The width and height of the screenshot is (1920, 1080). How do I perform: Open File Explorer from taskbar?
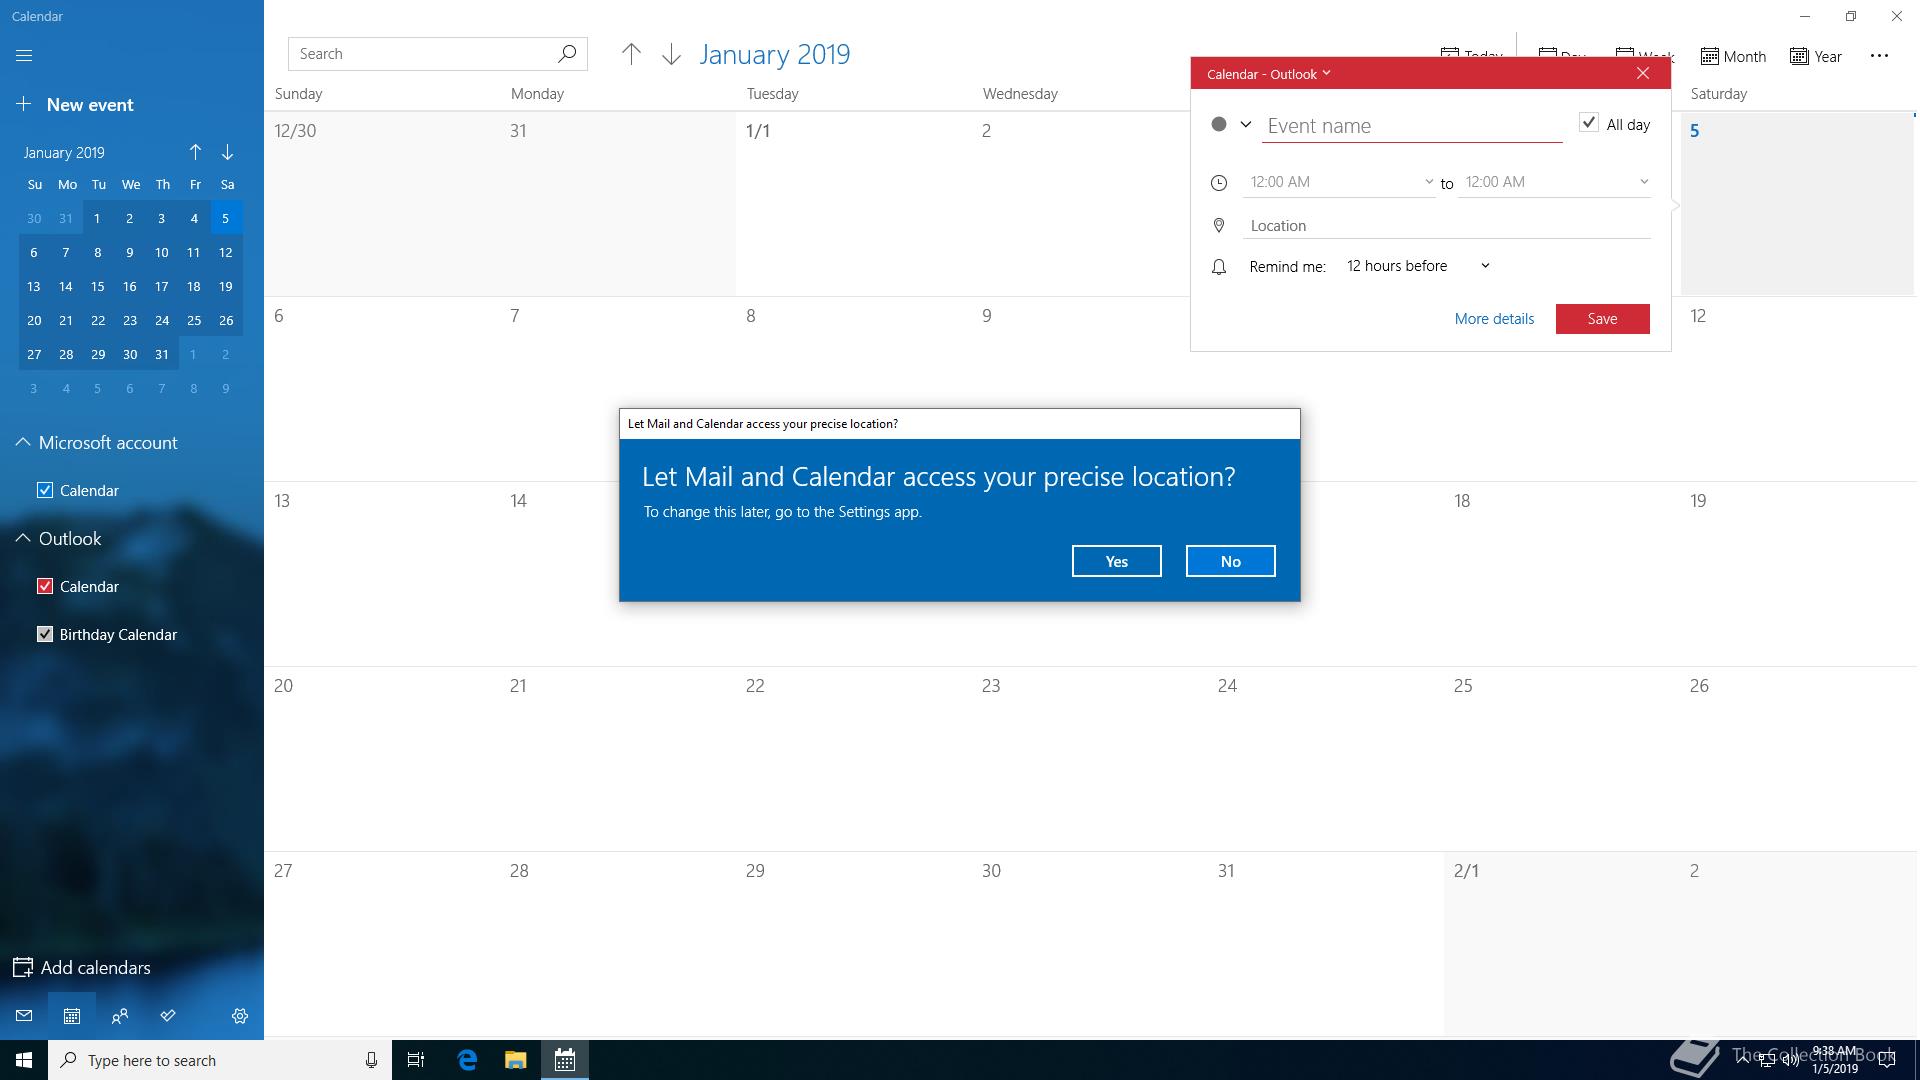[515, 1060]
